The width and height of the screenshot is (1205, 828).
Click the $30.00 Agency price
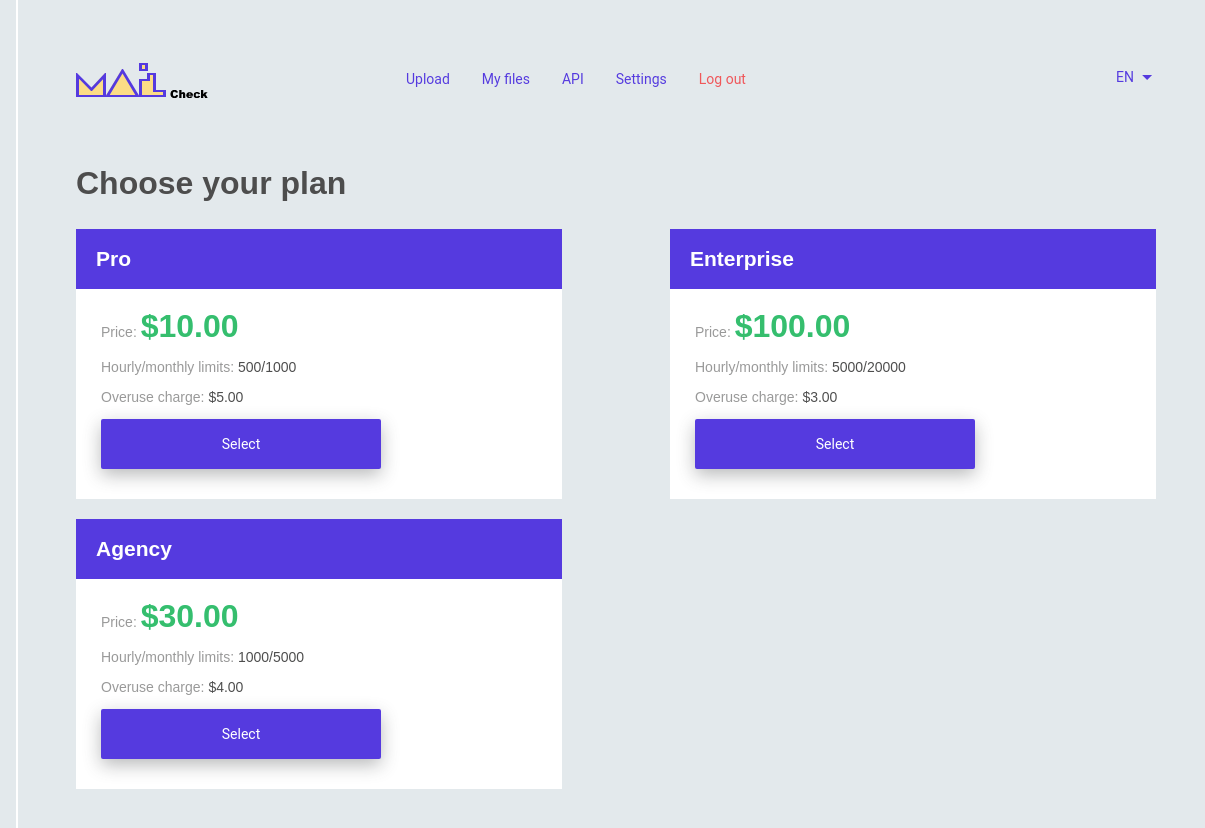pyautogui.click(x=190, y=617)
